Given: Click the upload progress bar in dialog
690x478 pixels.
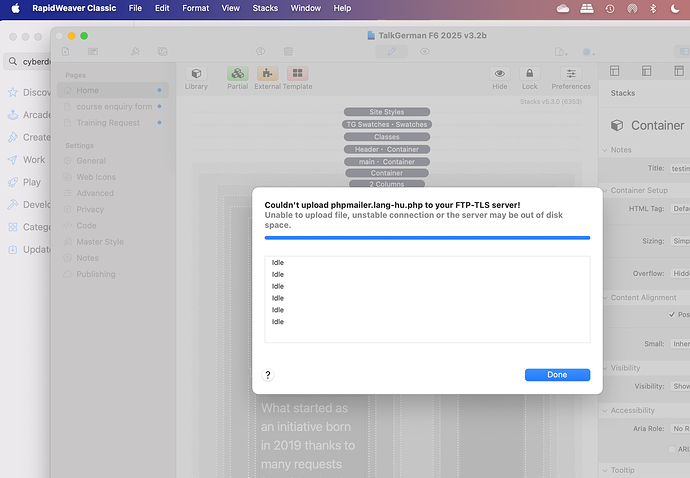Looking at the screenshot, I should pyautogui.click(x=427, y=238).
